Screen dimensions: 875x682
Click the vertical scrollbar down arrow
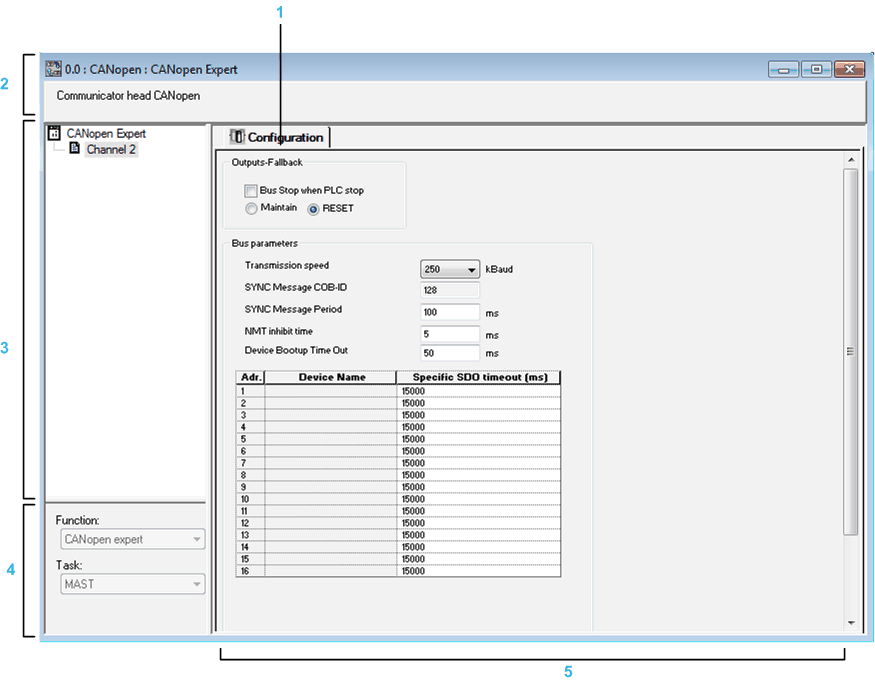tap(851, 623)
